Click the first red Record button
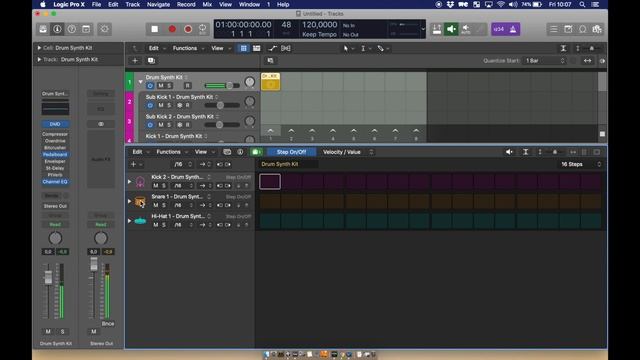 (172, 29)
